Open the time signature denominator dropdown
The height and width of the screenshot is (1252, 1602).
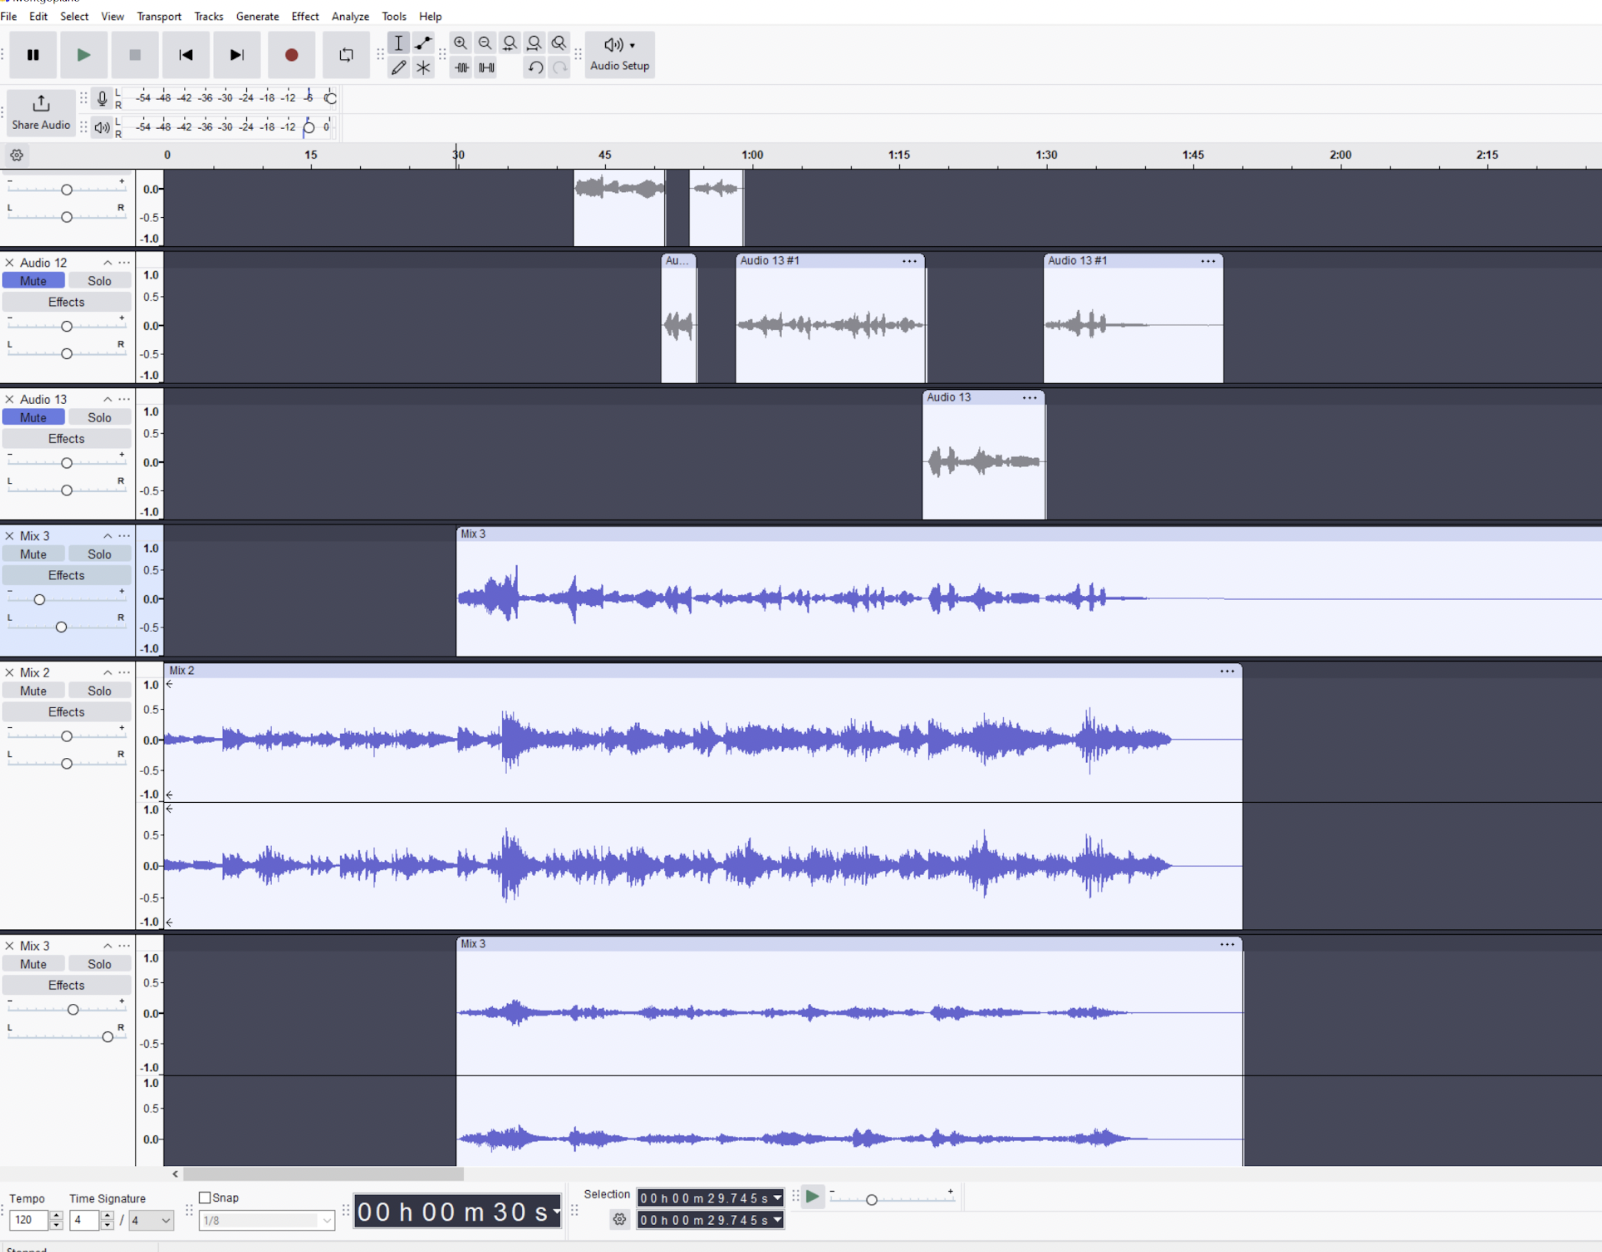pyautogui.click(x=152, y=1221)
